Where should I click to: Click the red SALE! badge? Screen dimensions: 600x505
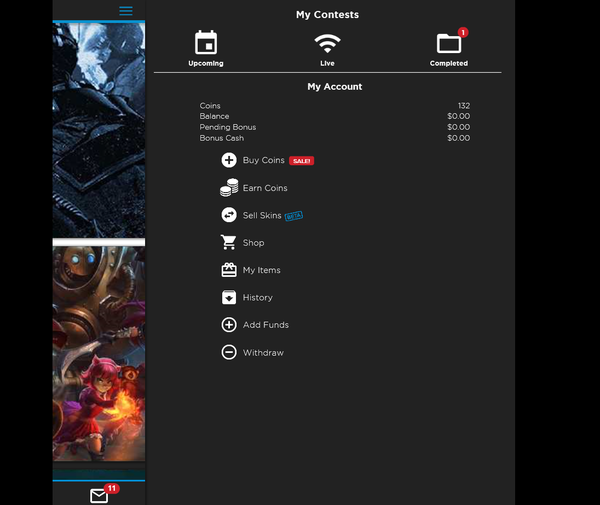(x=302, y=161)
